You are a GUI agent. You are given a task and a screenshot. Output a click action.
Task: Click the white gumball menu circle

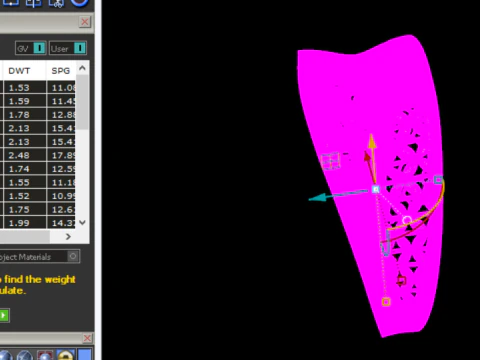407,220
